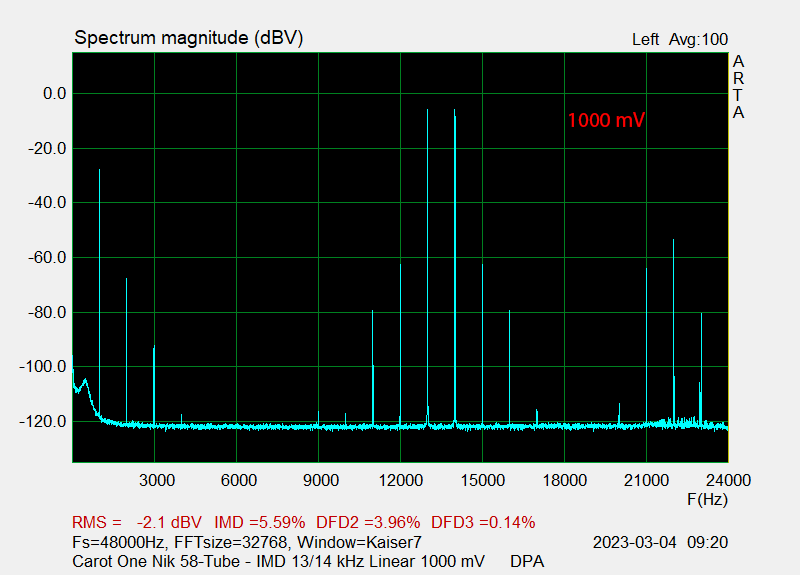The image size is (800, 575).
Task: Click the '9000' frequency axis label
Action: [321, 481]
